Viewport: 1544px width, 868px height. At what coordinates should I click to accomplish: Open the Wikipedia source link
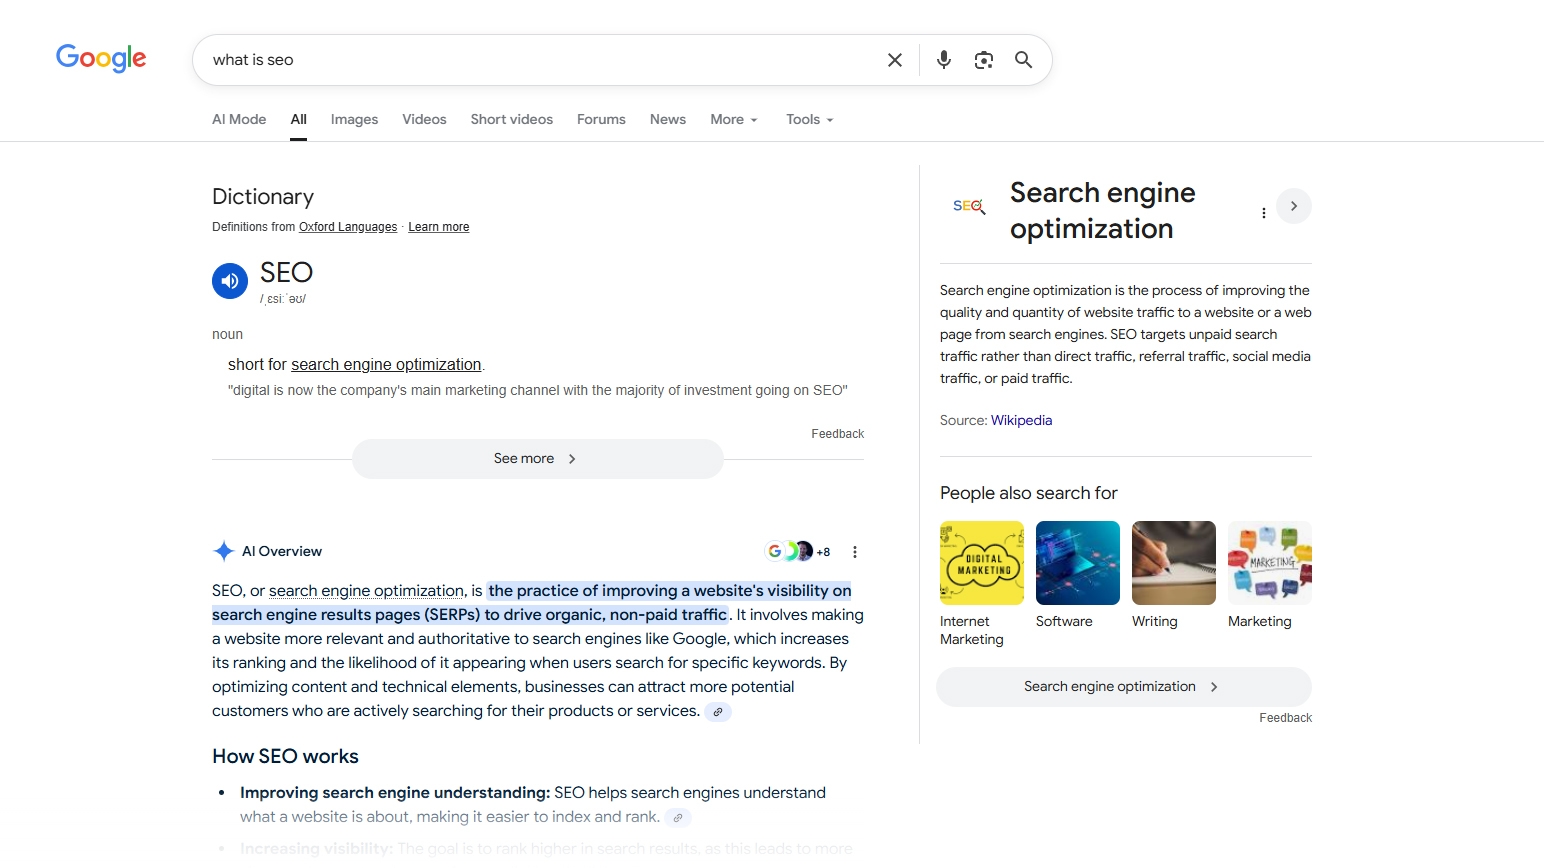tap(1021, 420)
